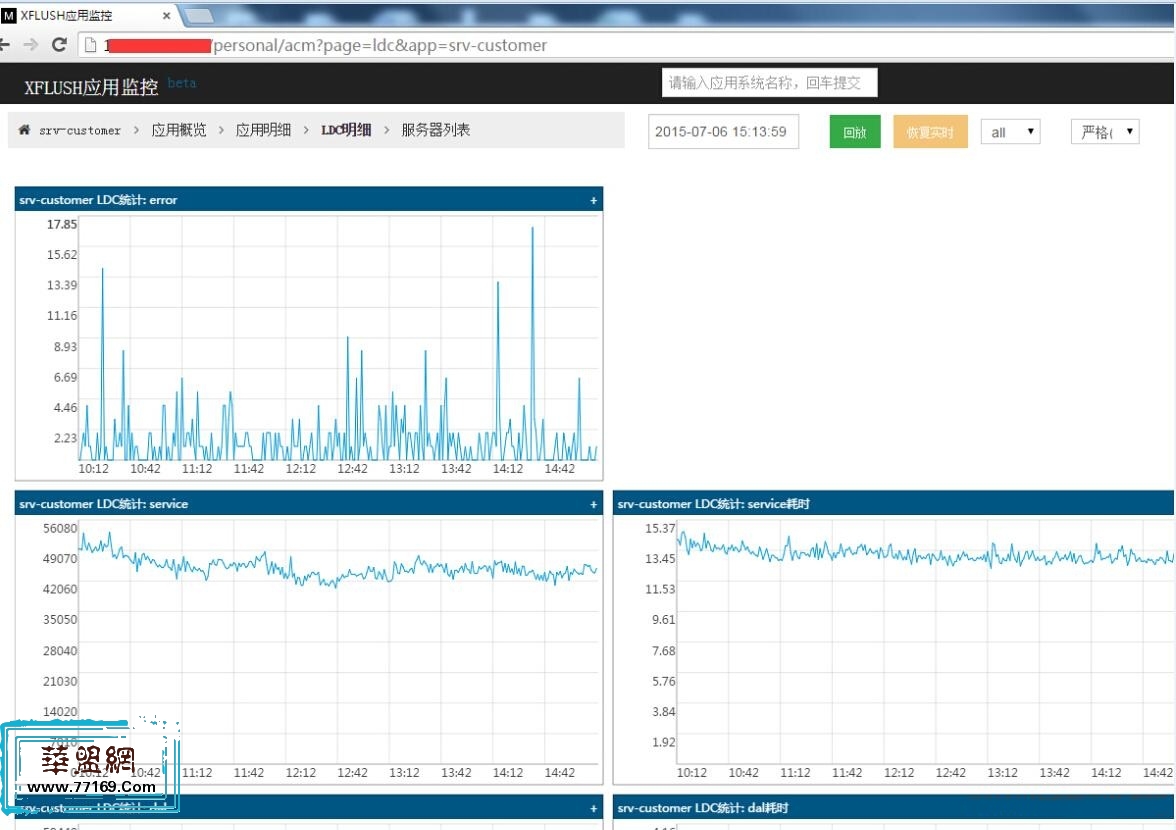The image size is (1176, 830).
Task: Open 服务器列表 breadcrumb link
Action: pos(435,130)
